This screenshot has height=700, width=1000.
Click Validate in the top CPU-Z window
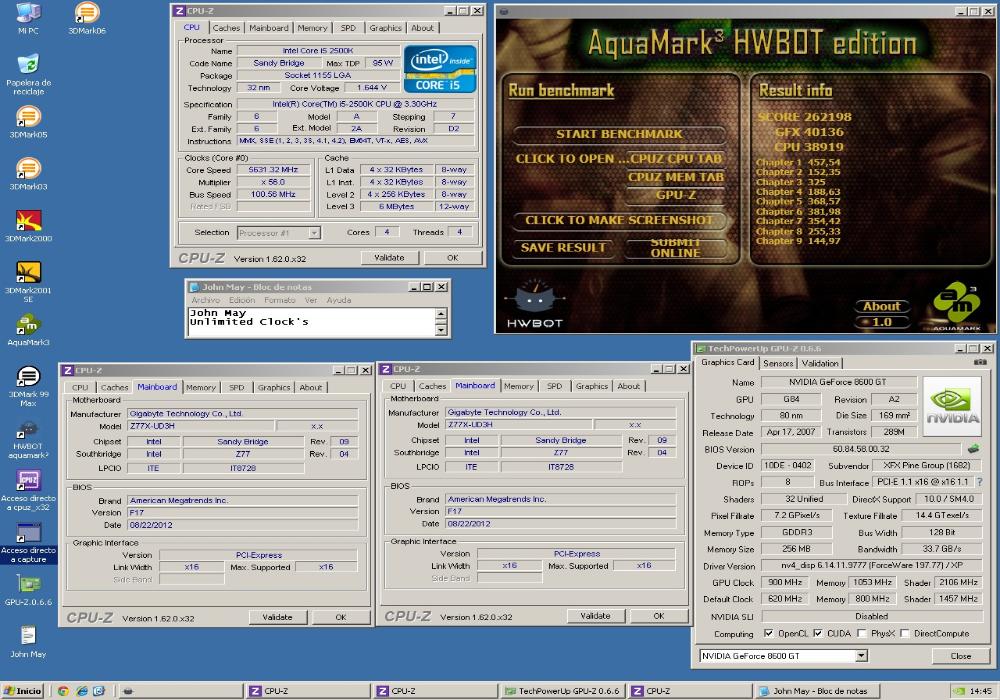389,258
